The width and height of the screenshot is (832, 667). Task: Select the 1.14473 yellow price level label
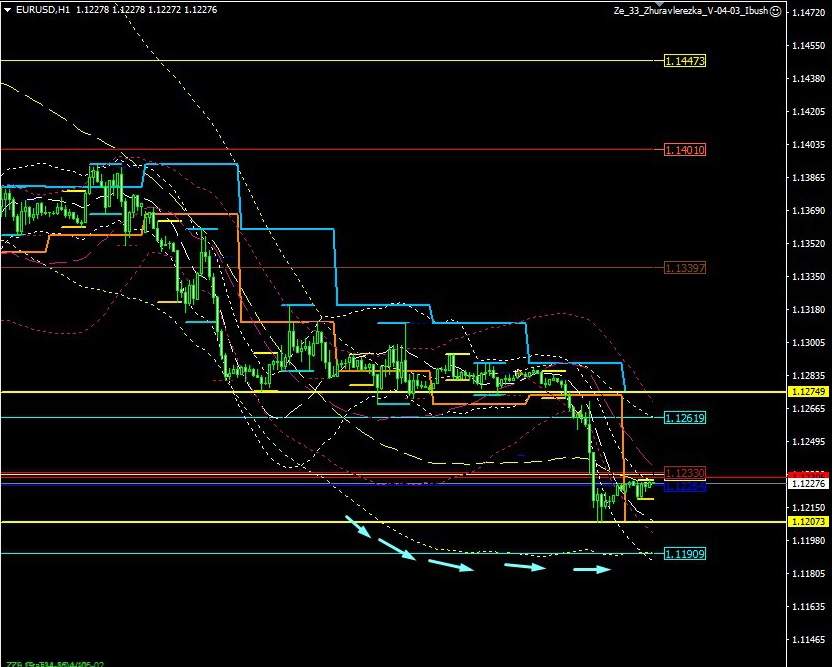(685, 61)
